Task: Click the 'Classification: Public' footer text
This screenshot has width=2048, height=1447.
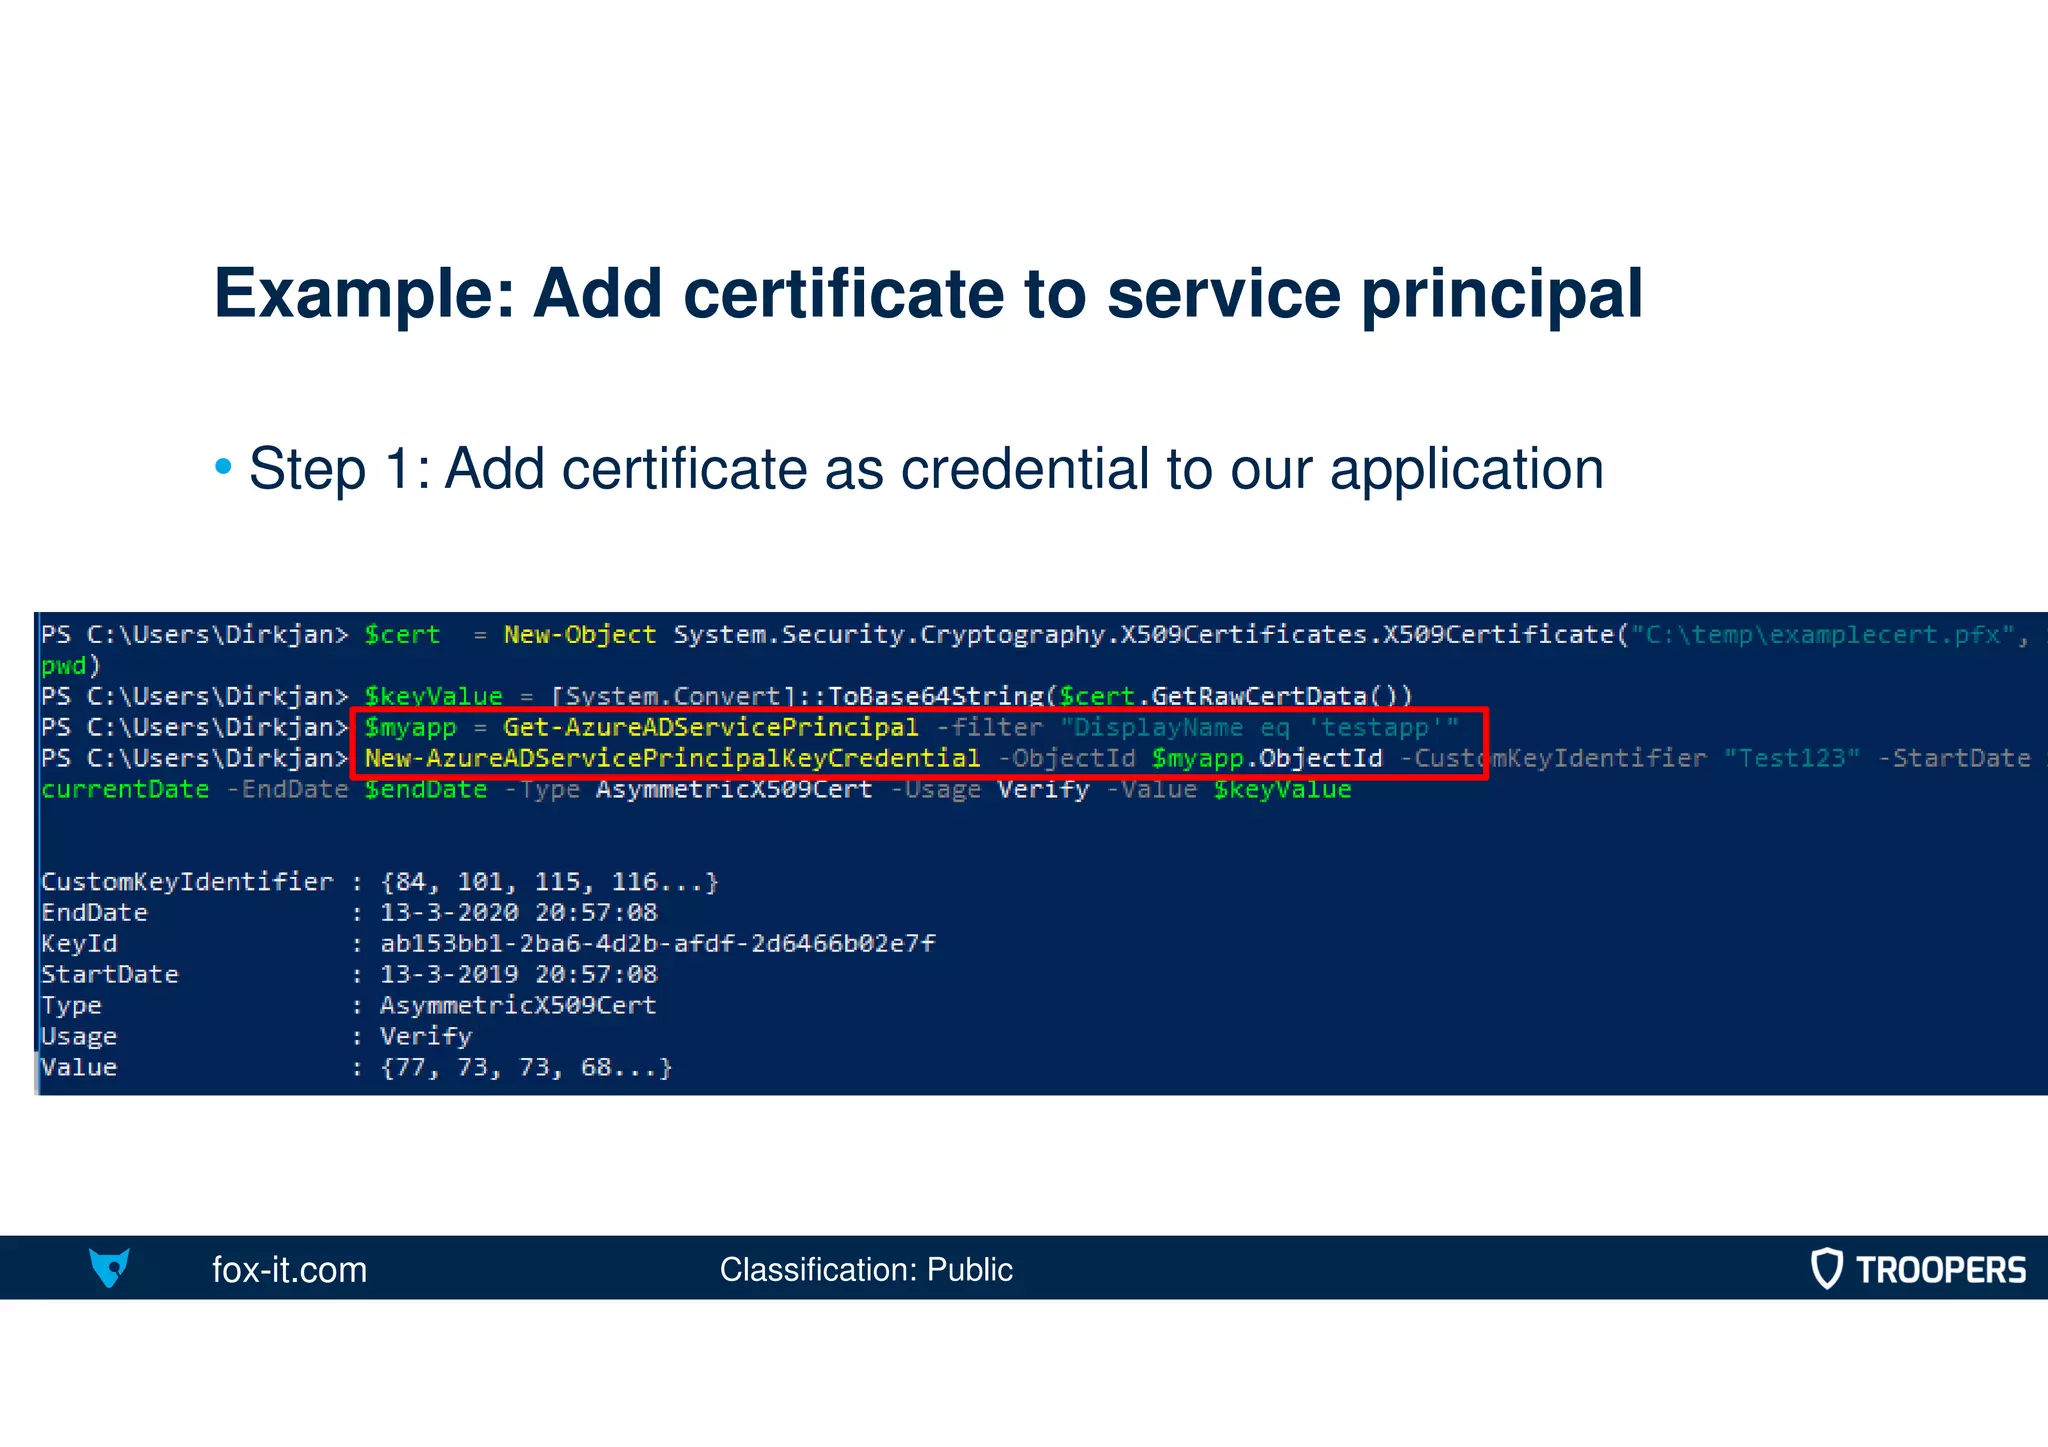Action: (x=866, y=1270)
